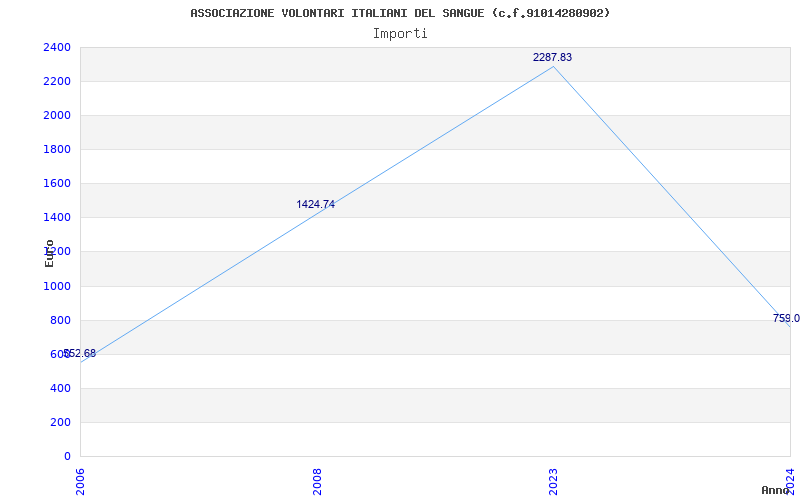
Task: Click the y-axis value 2000
Action: pyautogui.click(x=57, y=116)
